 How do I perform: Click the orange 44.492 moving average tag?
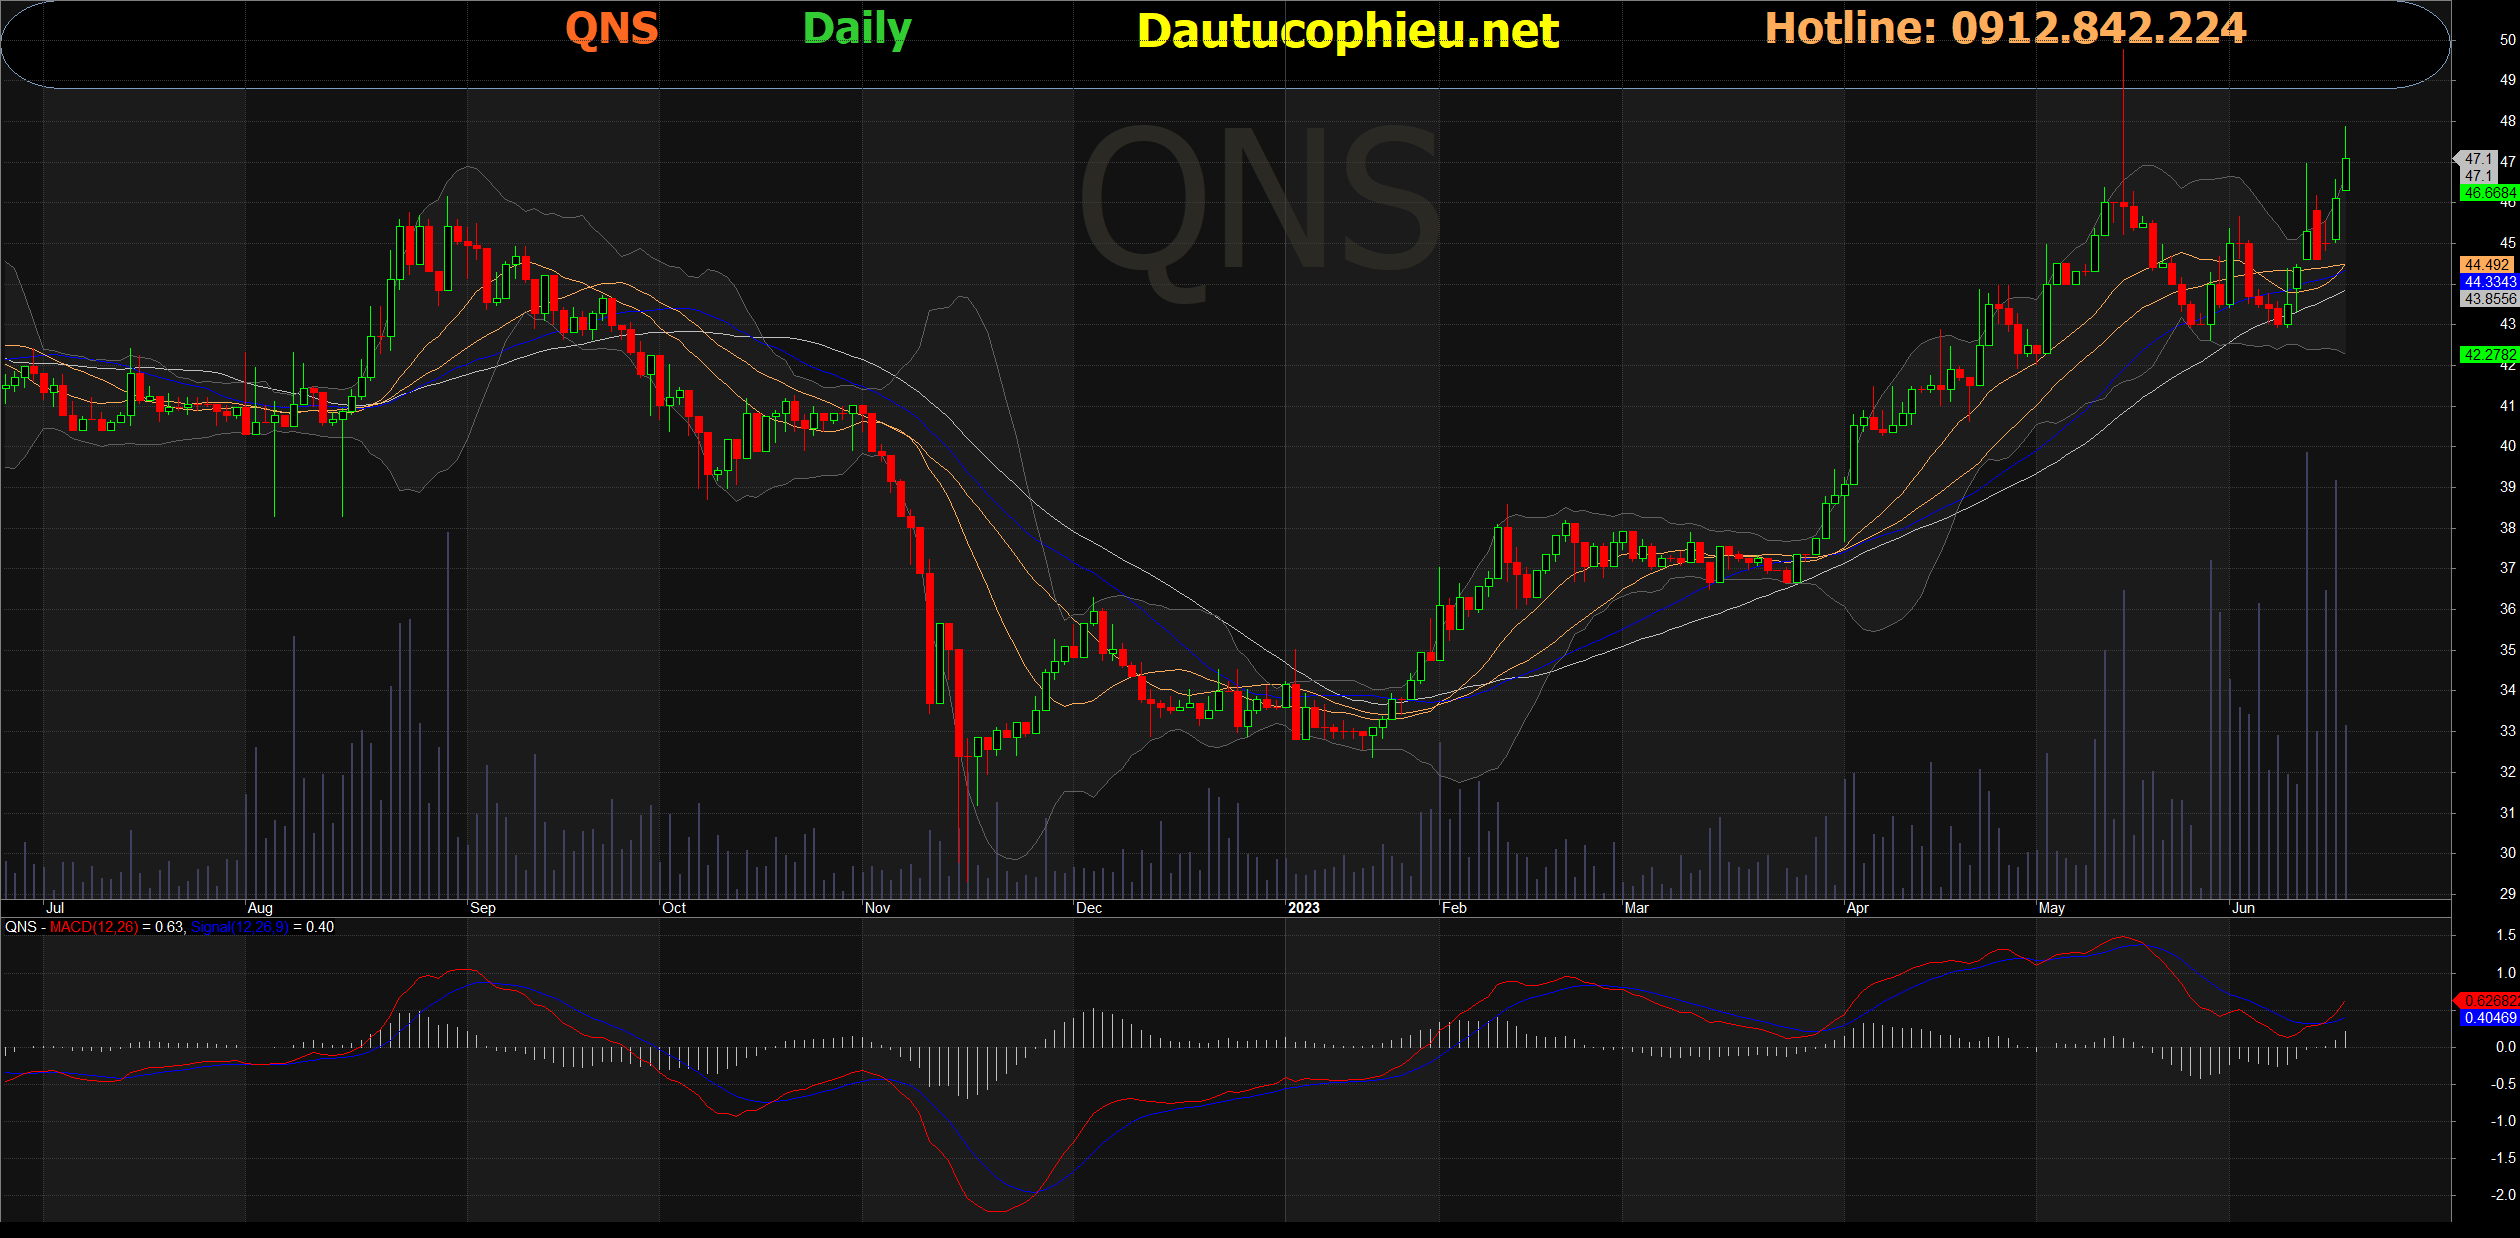tap(2487, 265)
